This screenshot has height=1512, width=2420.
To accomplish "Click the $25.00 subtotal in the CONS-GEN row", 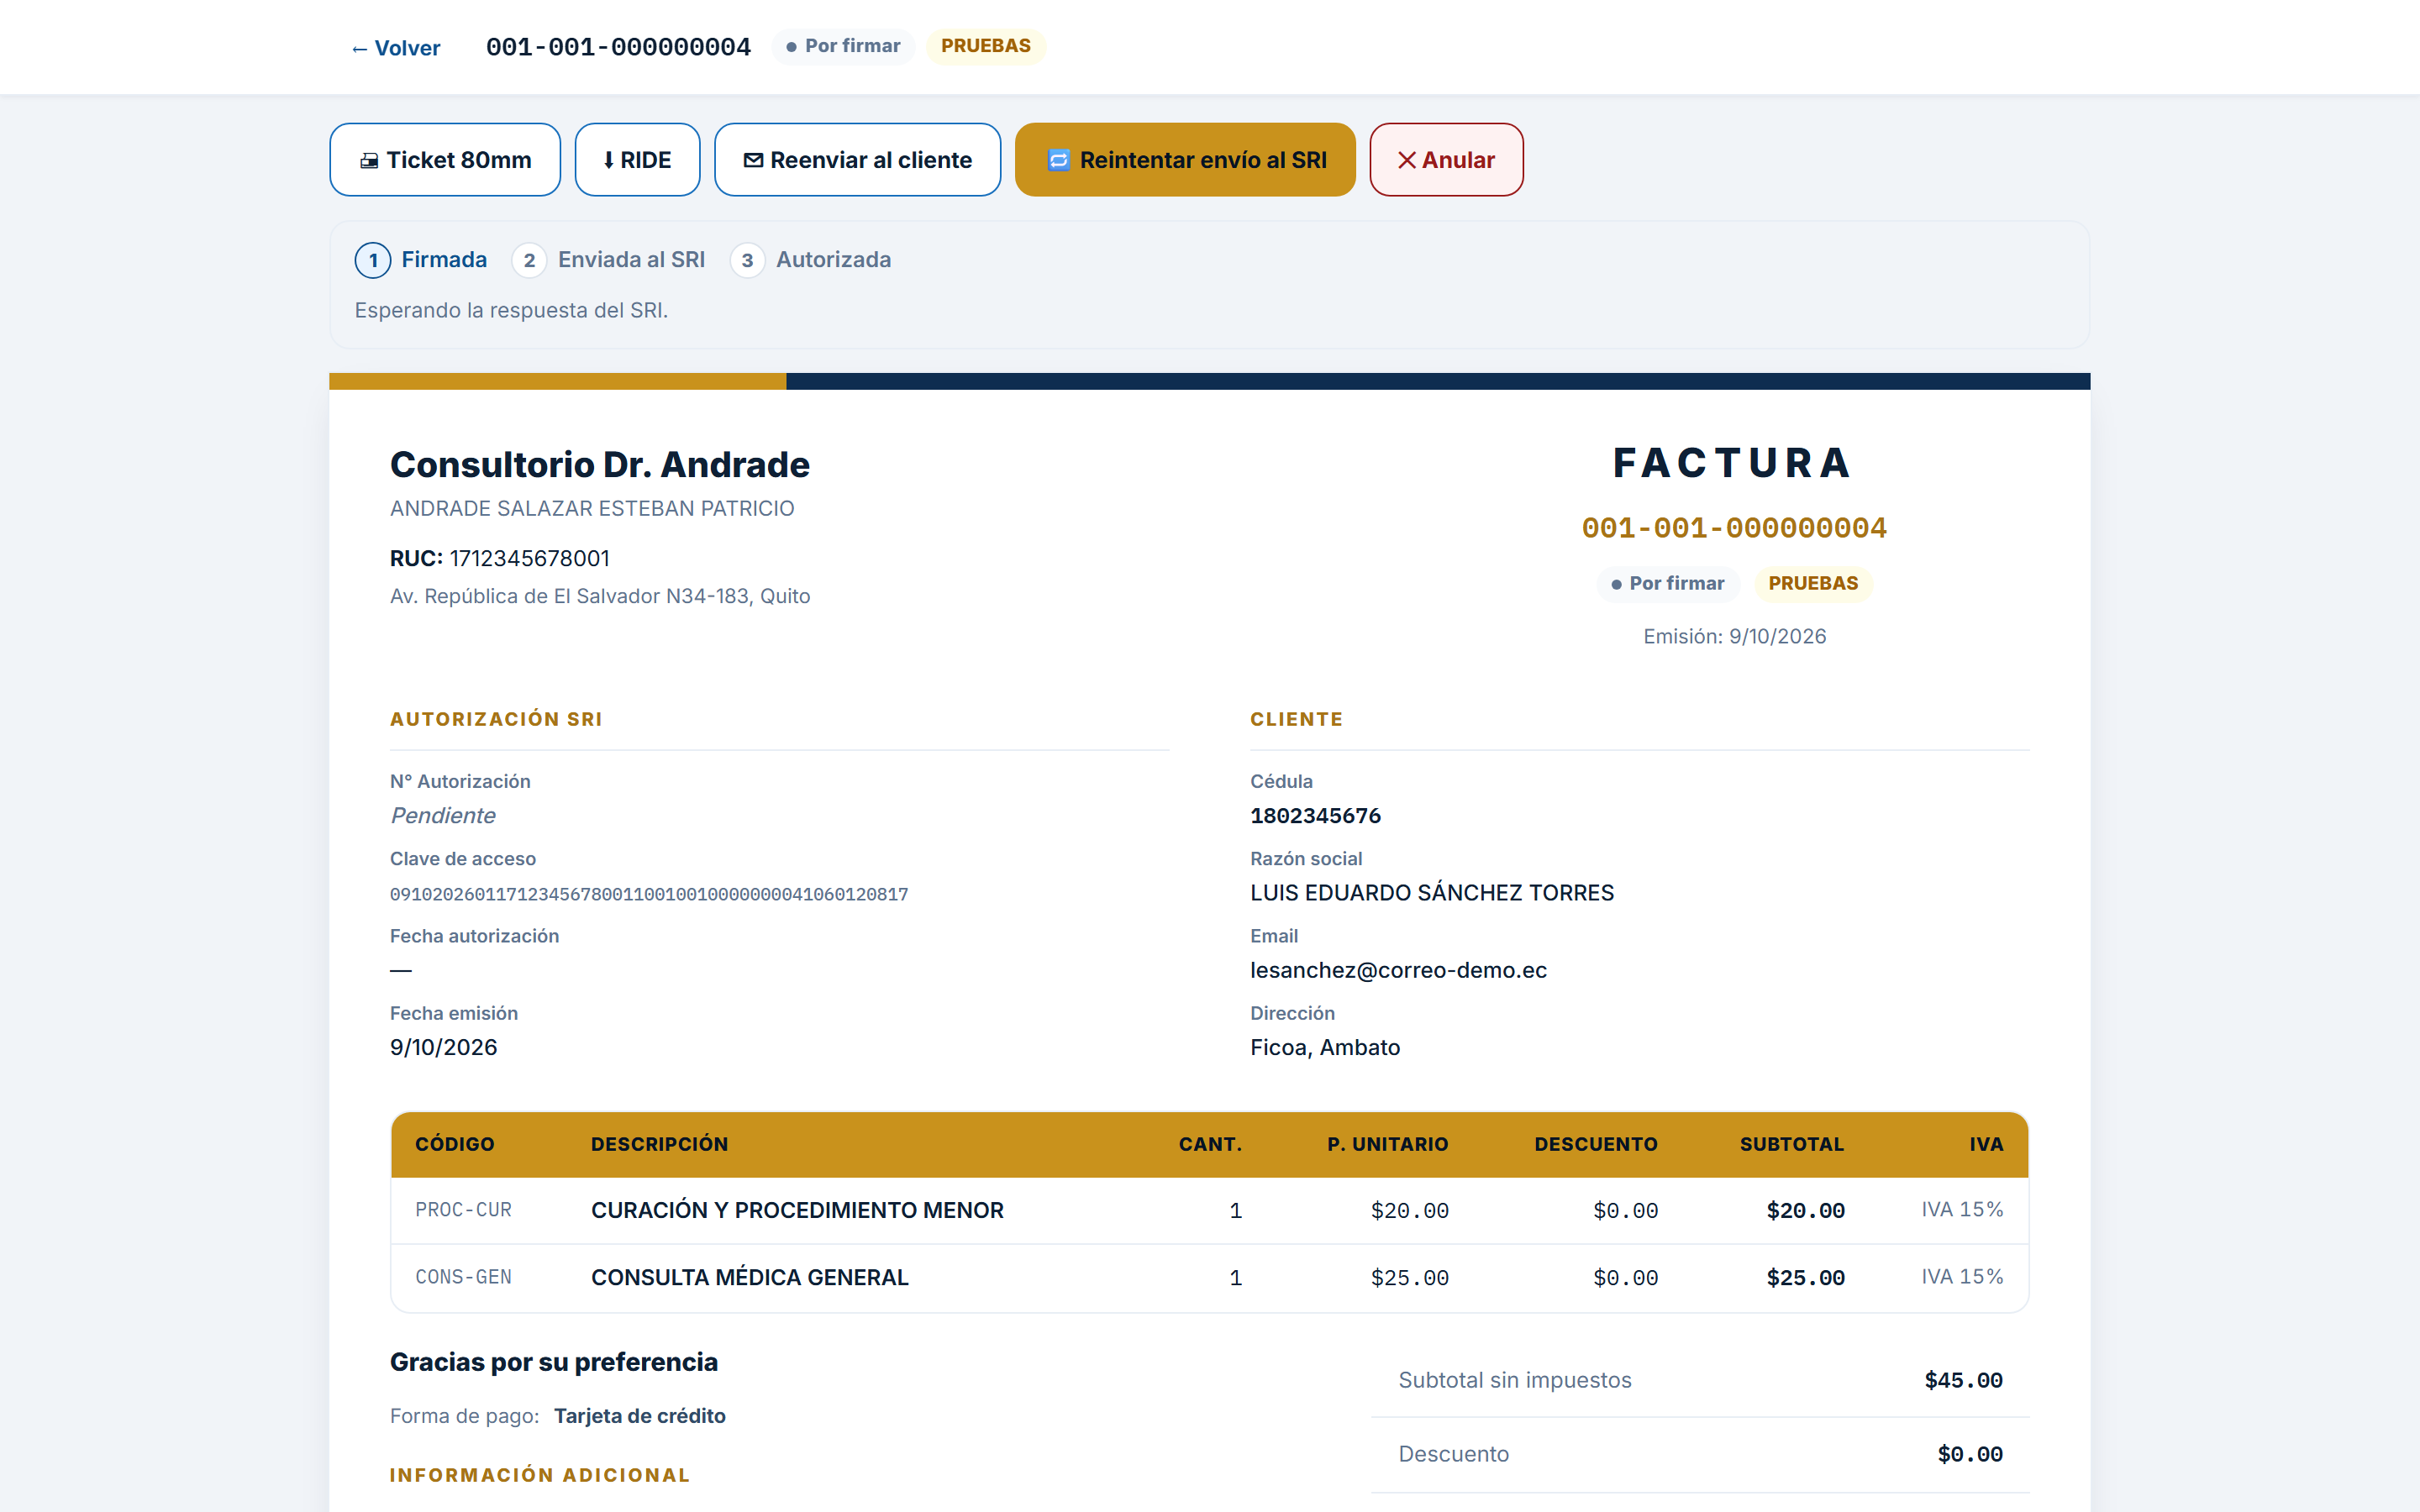I will (x=1805, y=1278).
